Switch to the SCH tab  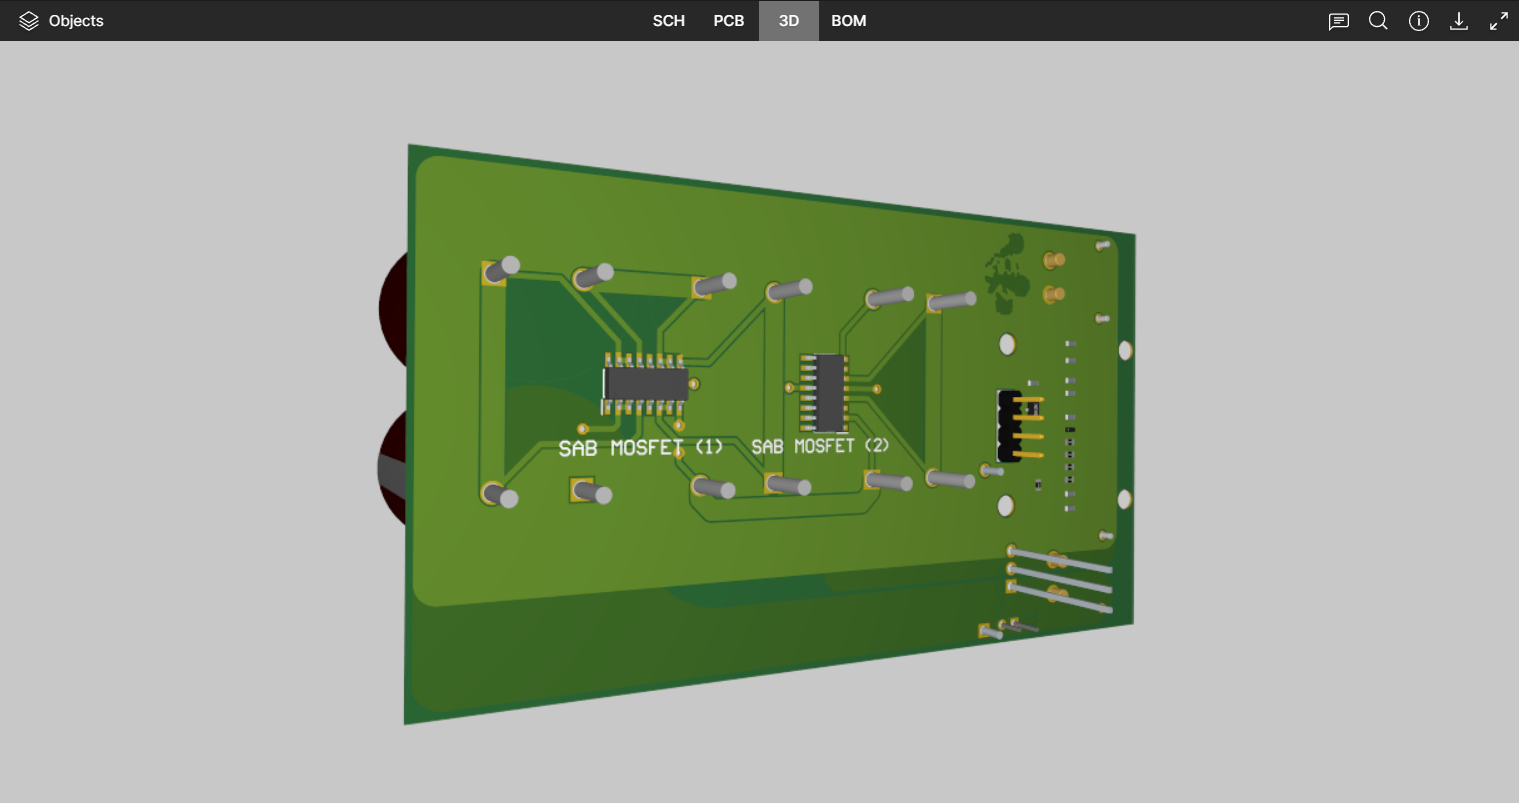point(668,20)
